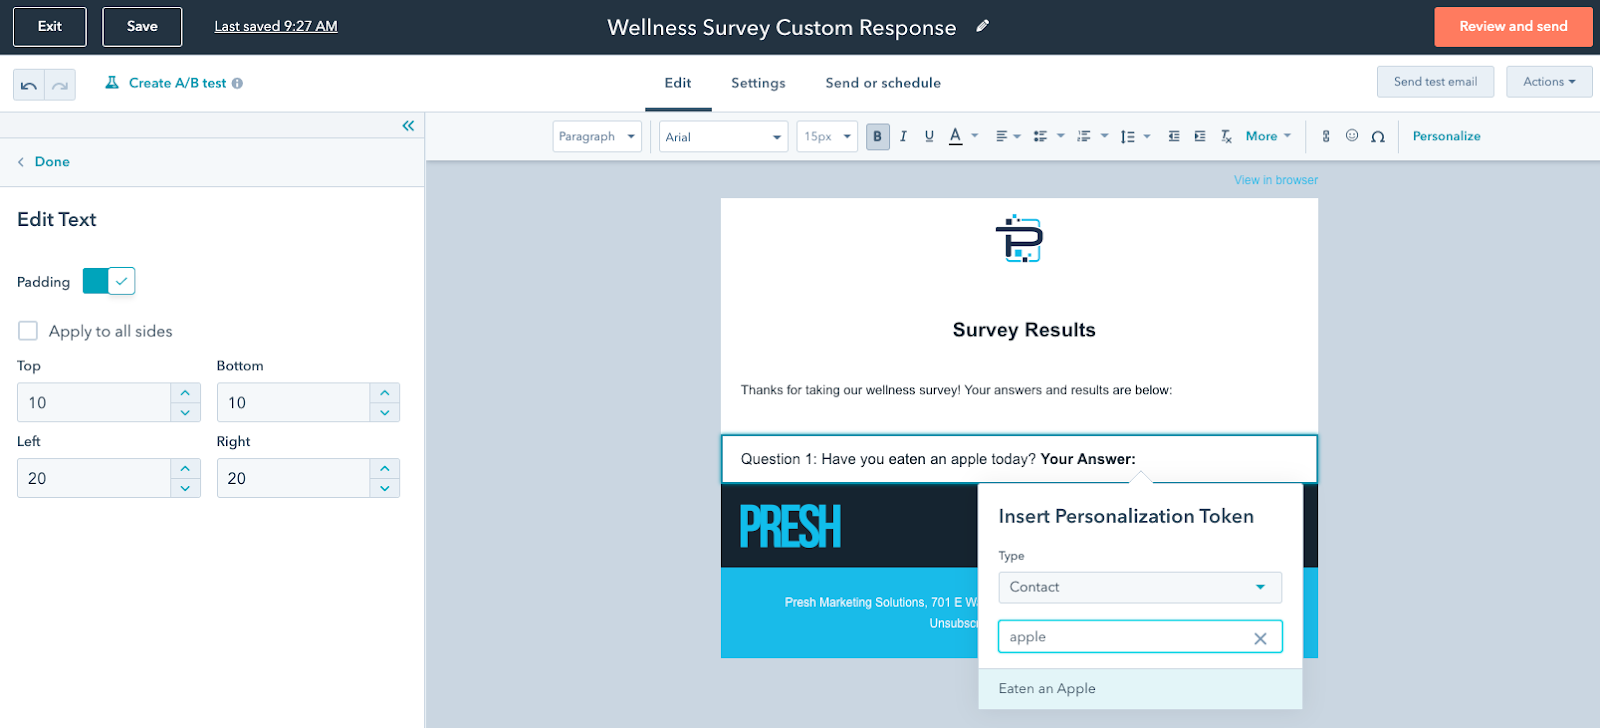Image resolution: width=1600 pixels, height=728 pixels.
Task: Switch to the Settings tab
Action: coord(758,83)
